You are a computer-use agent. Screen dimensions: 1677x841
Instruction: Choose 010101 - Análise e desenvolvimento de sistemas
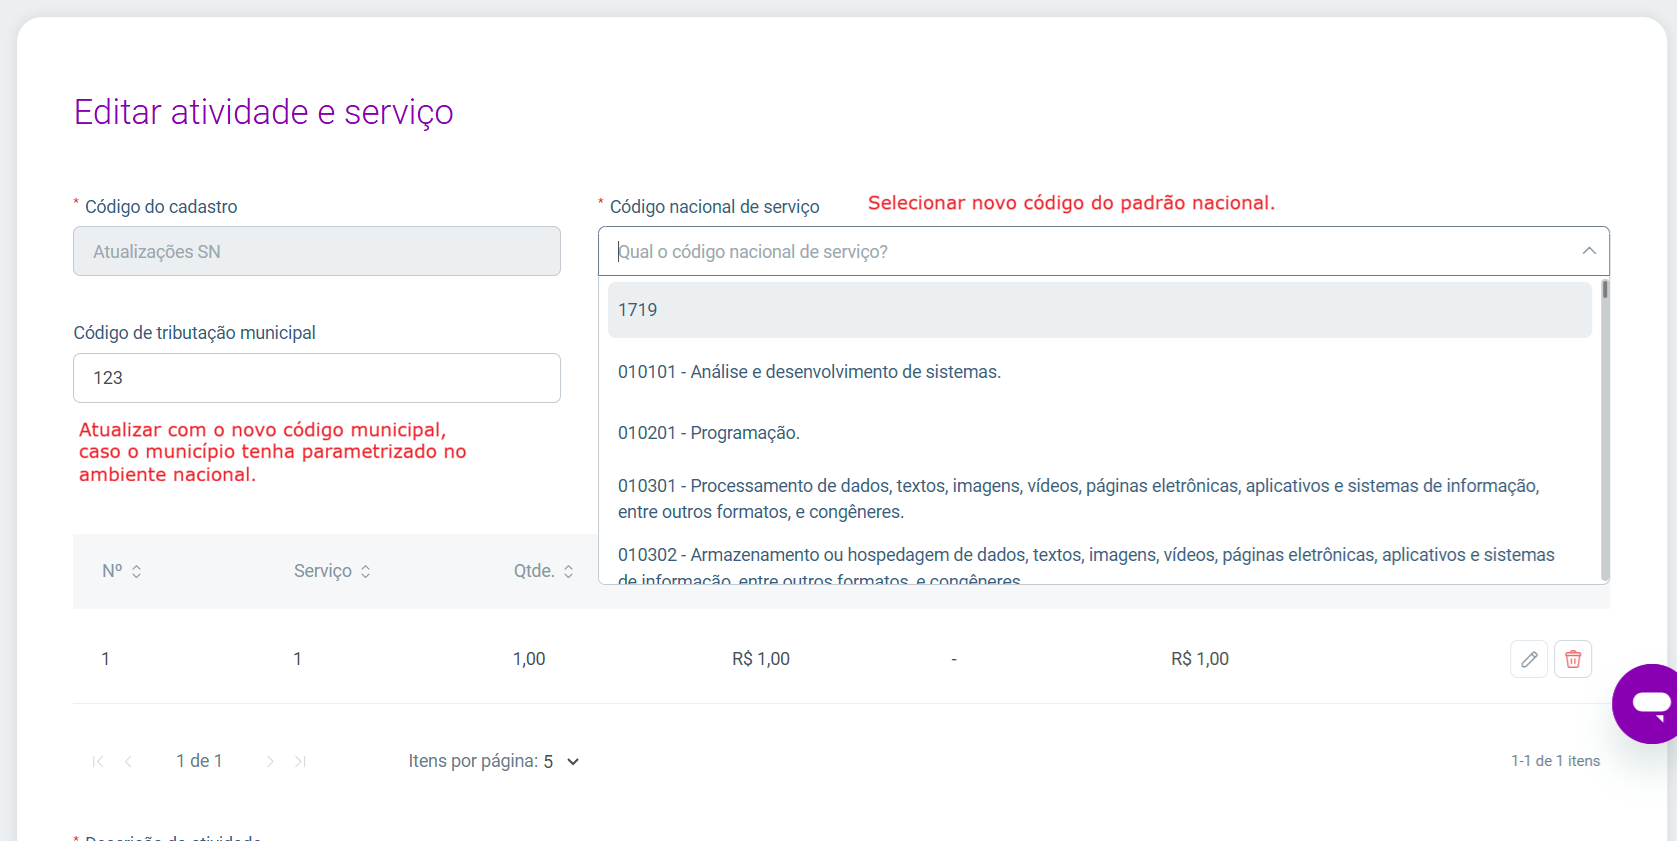1100,372
